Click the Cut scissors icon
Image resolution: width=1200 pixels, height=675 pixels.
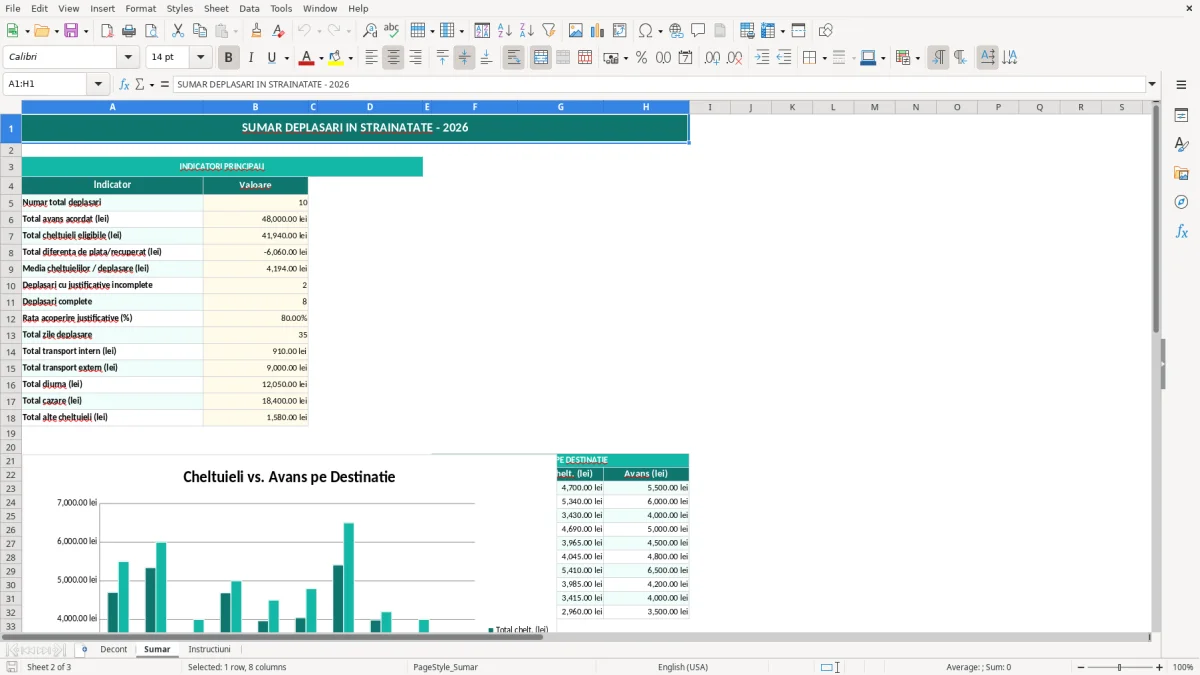[177, 31]
